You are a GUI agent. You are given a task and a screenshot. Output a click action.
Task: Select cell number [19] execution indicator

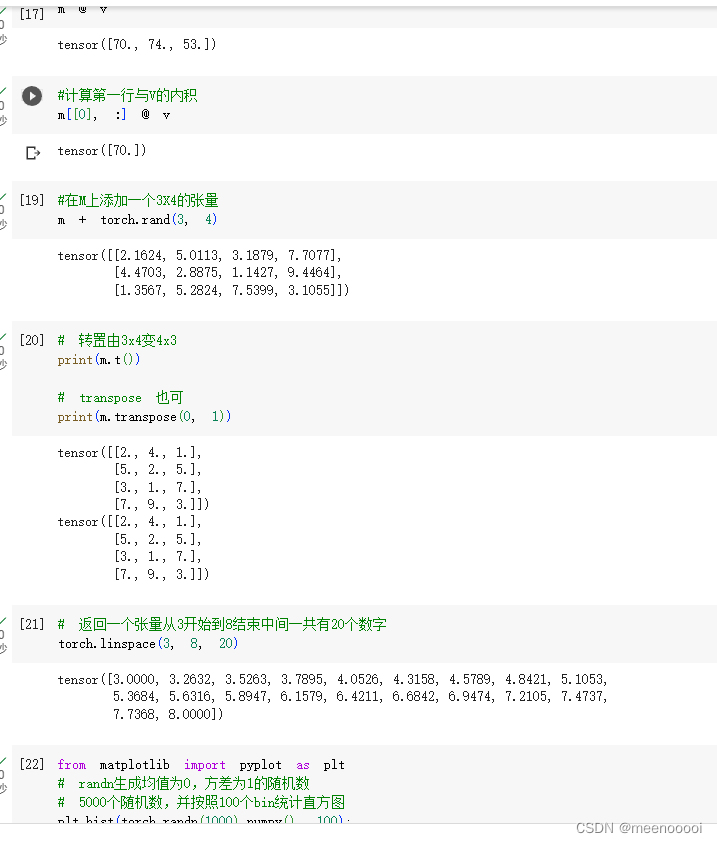pos(32,200)
